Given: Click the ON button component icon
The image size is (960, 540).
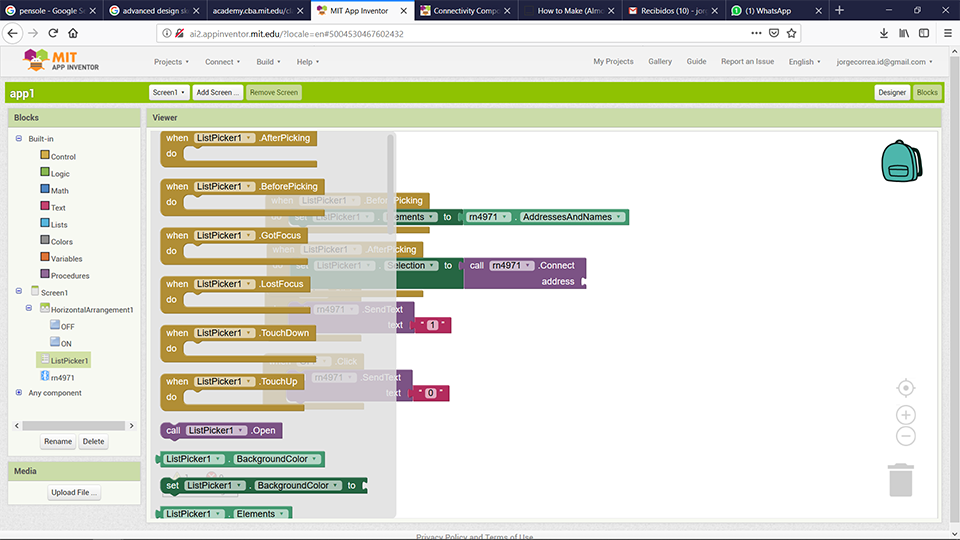Looking at the screenshot, I should pyautogui.click(x=55, y=342).
